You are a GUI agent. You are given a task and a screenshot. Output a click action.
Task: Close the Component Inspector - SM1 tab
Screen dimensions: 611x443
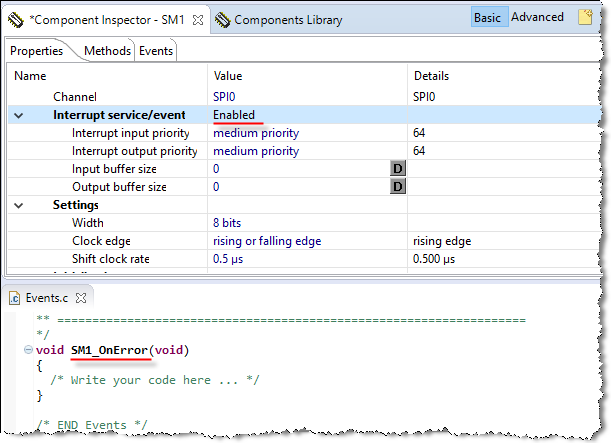(x=198, y=20)
